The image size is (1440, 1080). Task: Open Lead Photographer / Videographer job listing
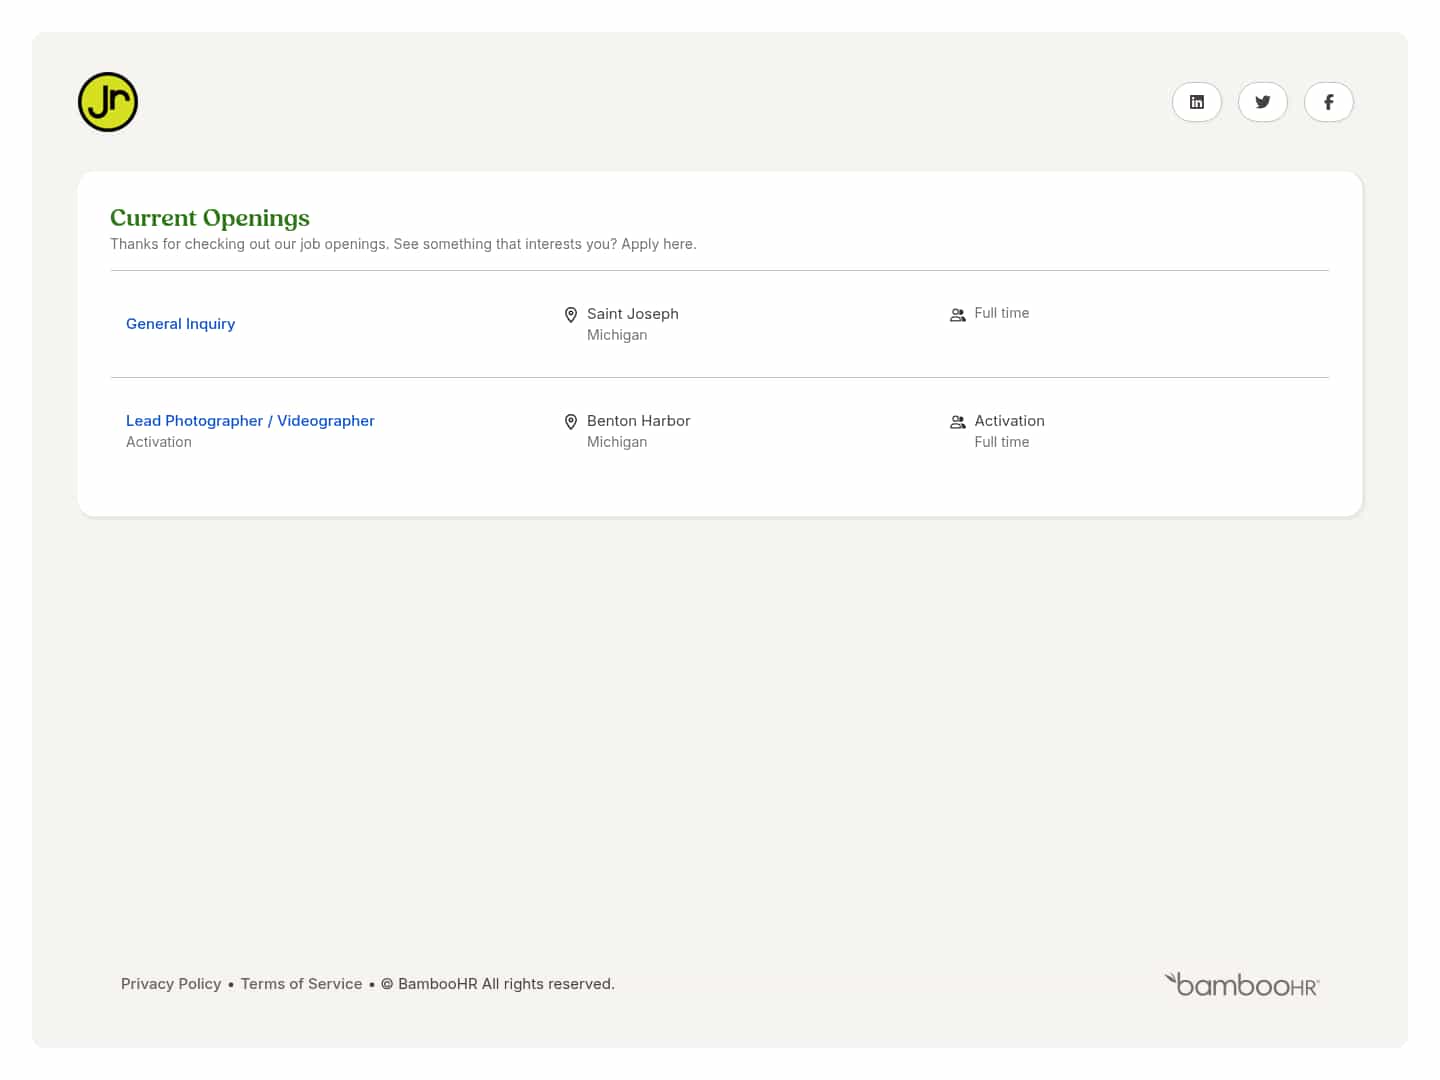250,421
